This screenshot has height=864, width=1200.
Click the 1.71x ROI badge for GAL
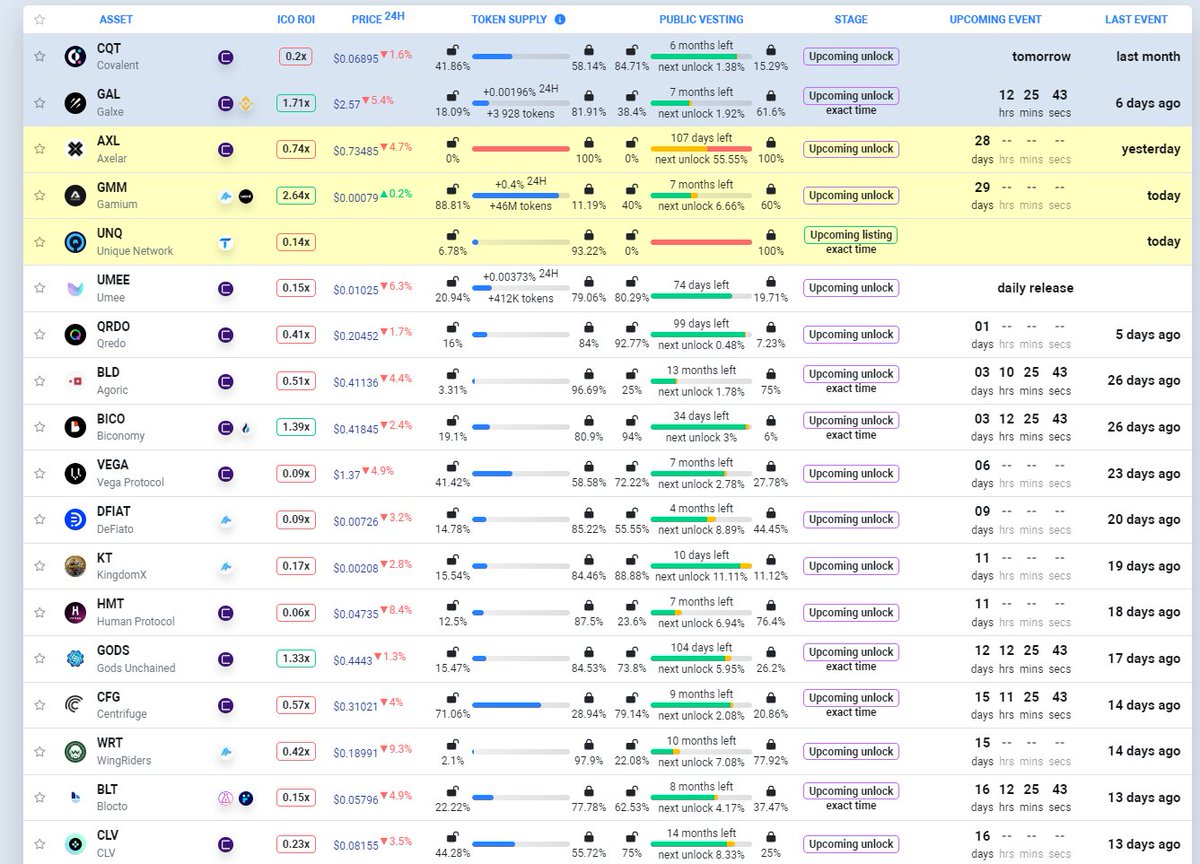coord(296,103)
